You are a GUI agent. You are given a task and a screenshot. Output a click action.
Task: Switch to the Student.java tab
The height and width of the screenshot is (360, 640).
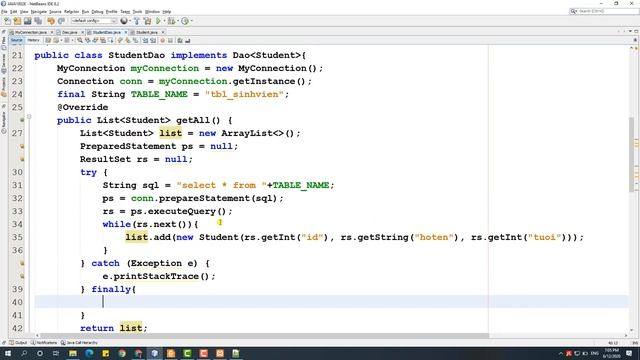point(147,32)
